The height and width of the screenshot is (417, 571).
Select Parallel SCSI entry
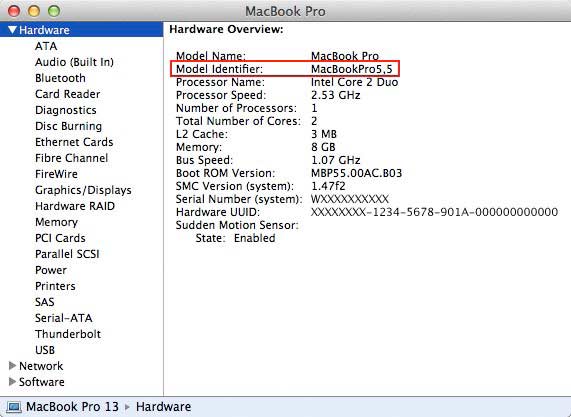coord(67,254)
